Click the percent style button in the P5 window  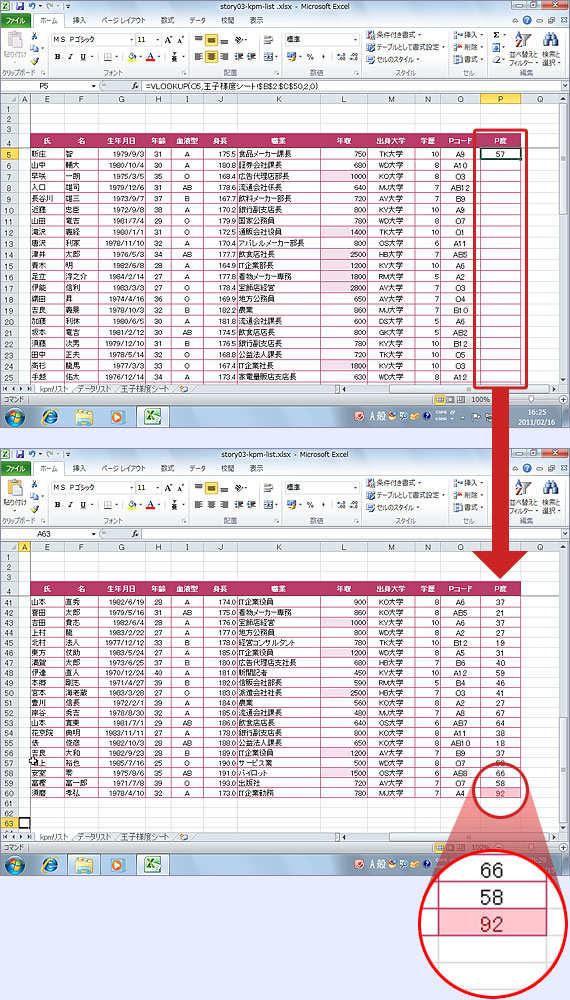[310, 57]
